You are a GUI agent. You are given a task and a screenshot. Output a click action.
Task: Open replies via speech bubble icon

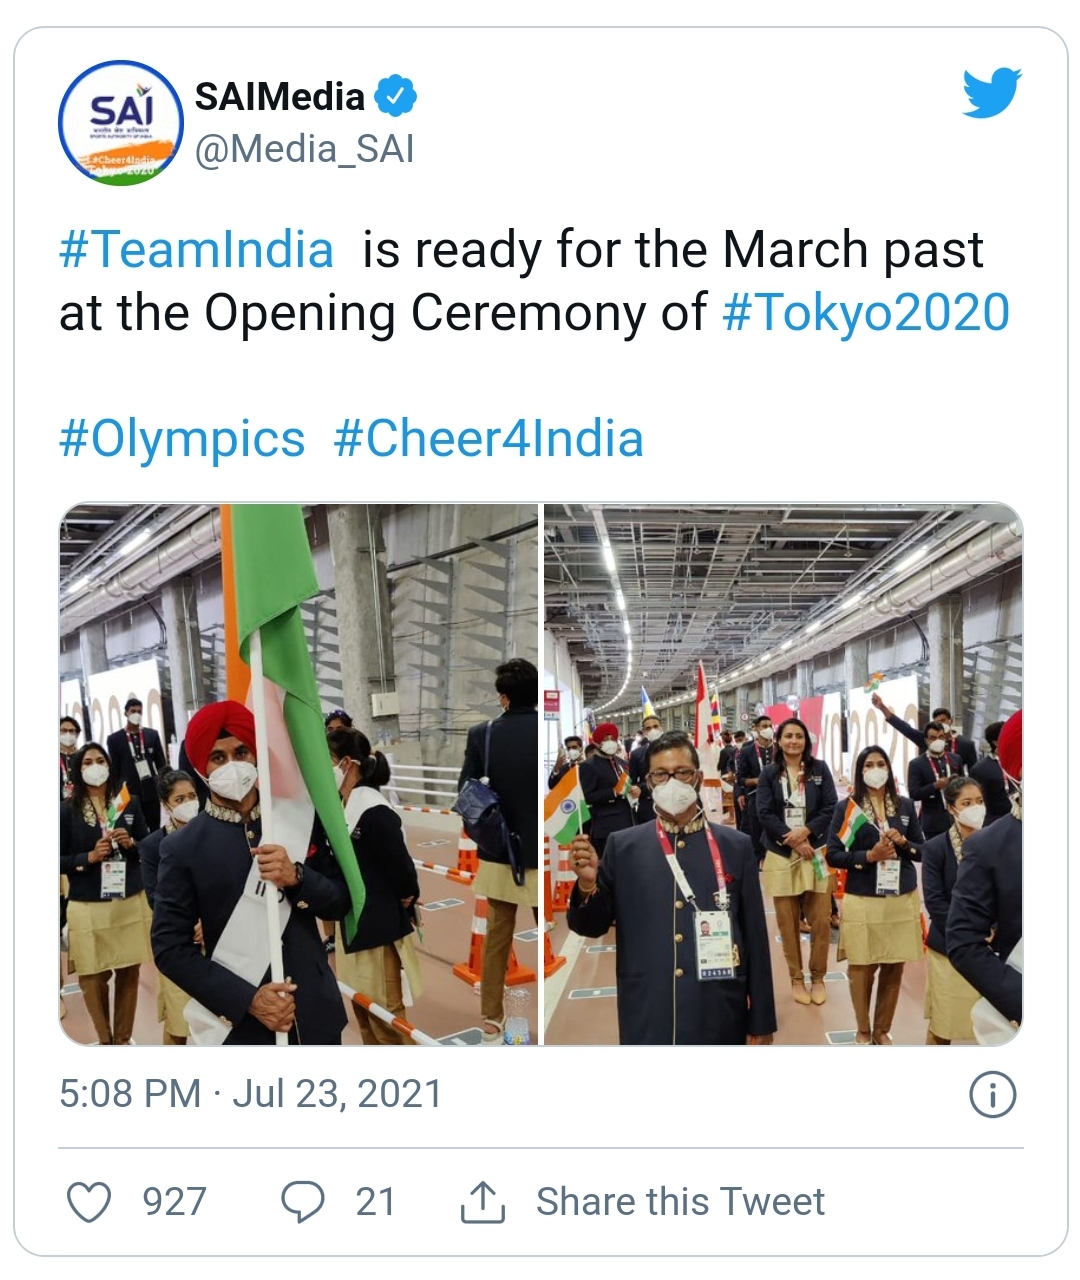(x=302, y=1201)
